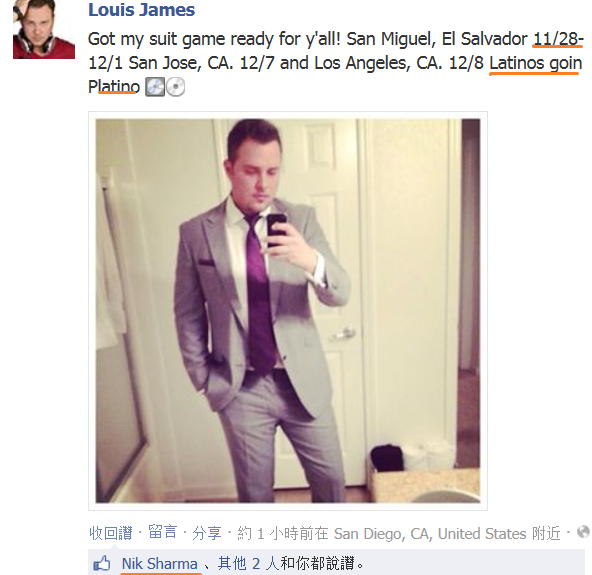Click the underlined Platino word
Viewport: 592px width, 575px height.
pyautogui.click(x=114, y=87)
